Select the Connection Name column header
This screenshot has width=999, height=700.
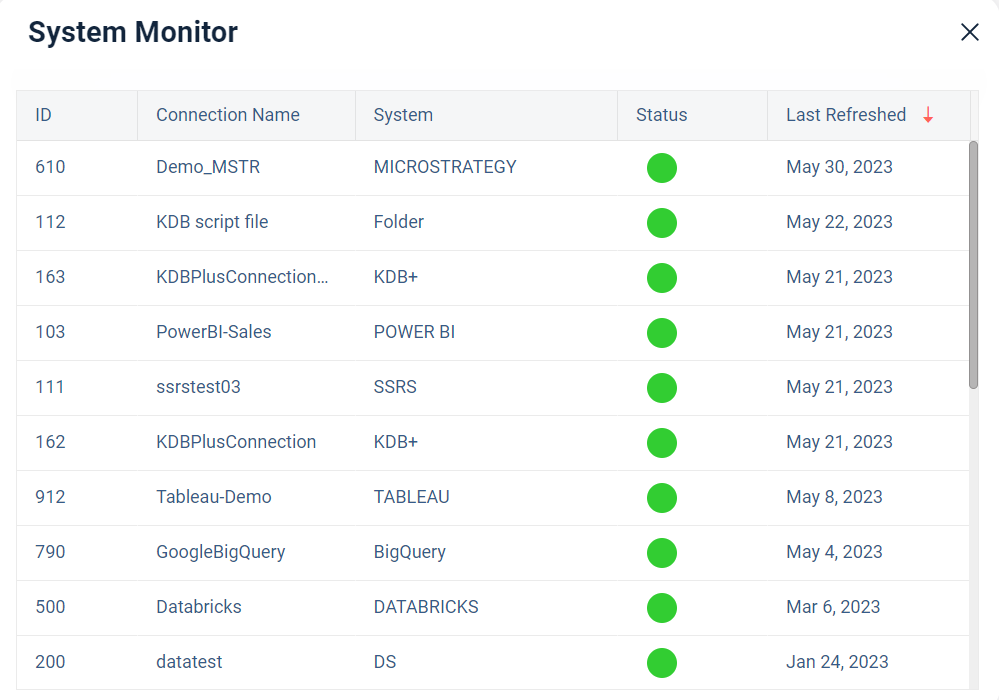point(227,115)
